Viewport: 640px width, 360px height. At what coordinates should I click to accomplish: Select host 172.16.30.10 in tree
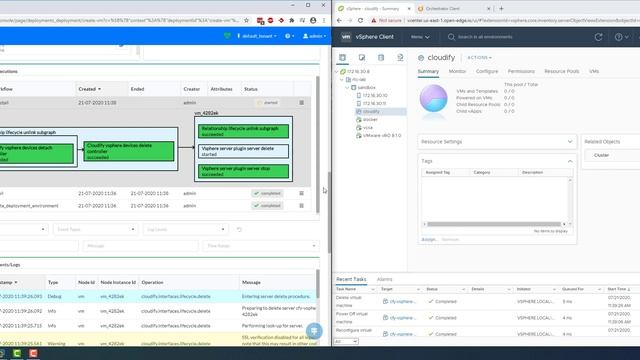click(375, 96)
